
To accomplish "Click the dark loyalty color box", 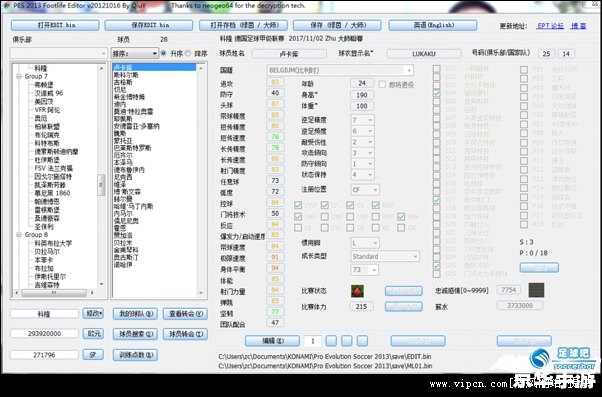I will pyautogui.click(x=536, y=290).
